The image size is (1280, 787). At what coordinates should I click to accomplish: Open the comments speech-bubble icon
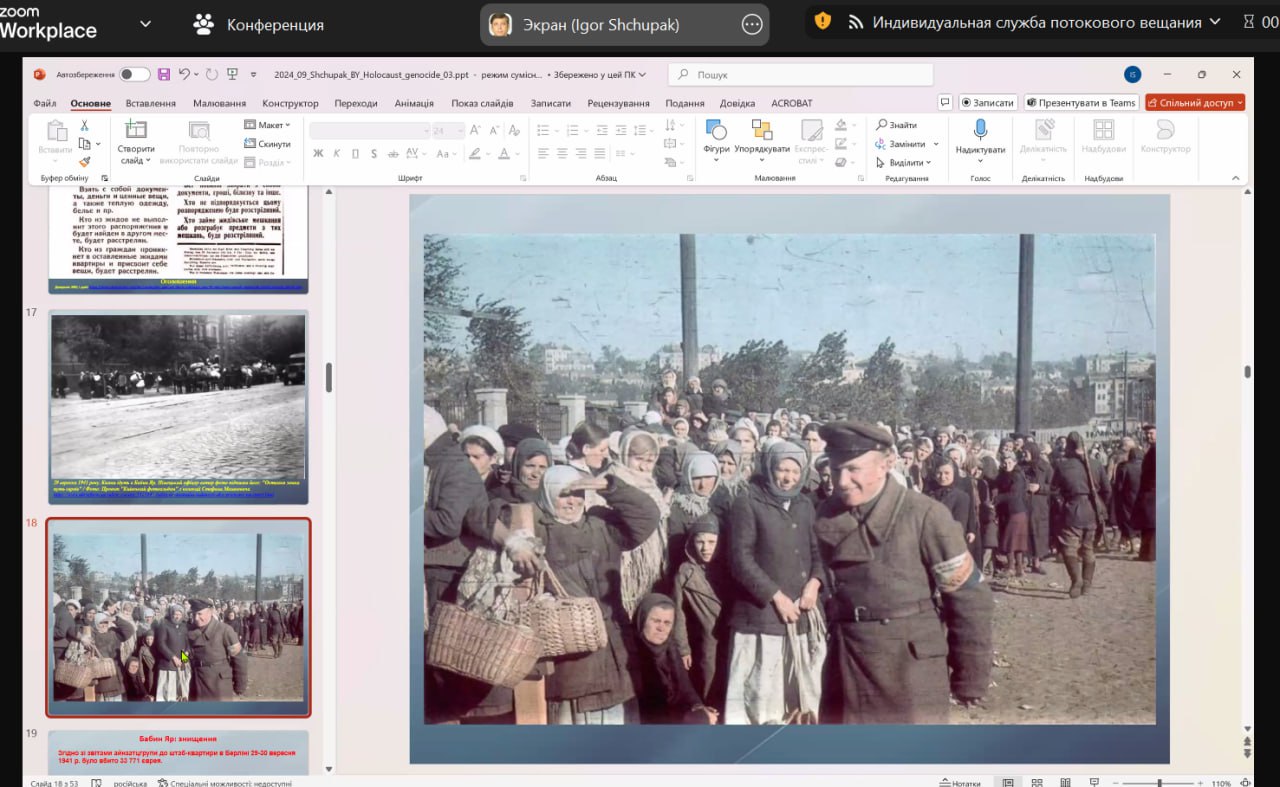pyautogui.click(x=945, y=102)
